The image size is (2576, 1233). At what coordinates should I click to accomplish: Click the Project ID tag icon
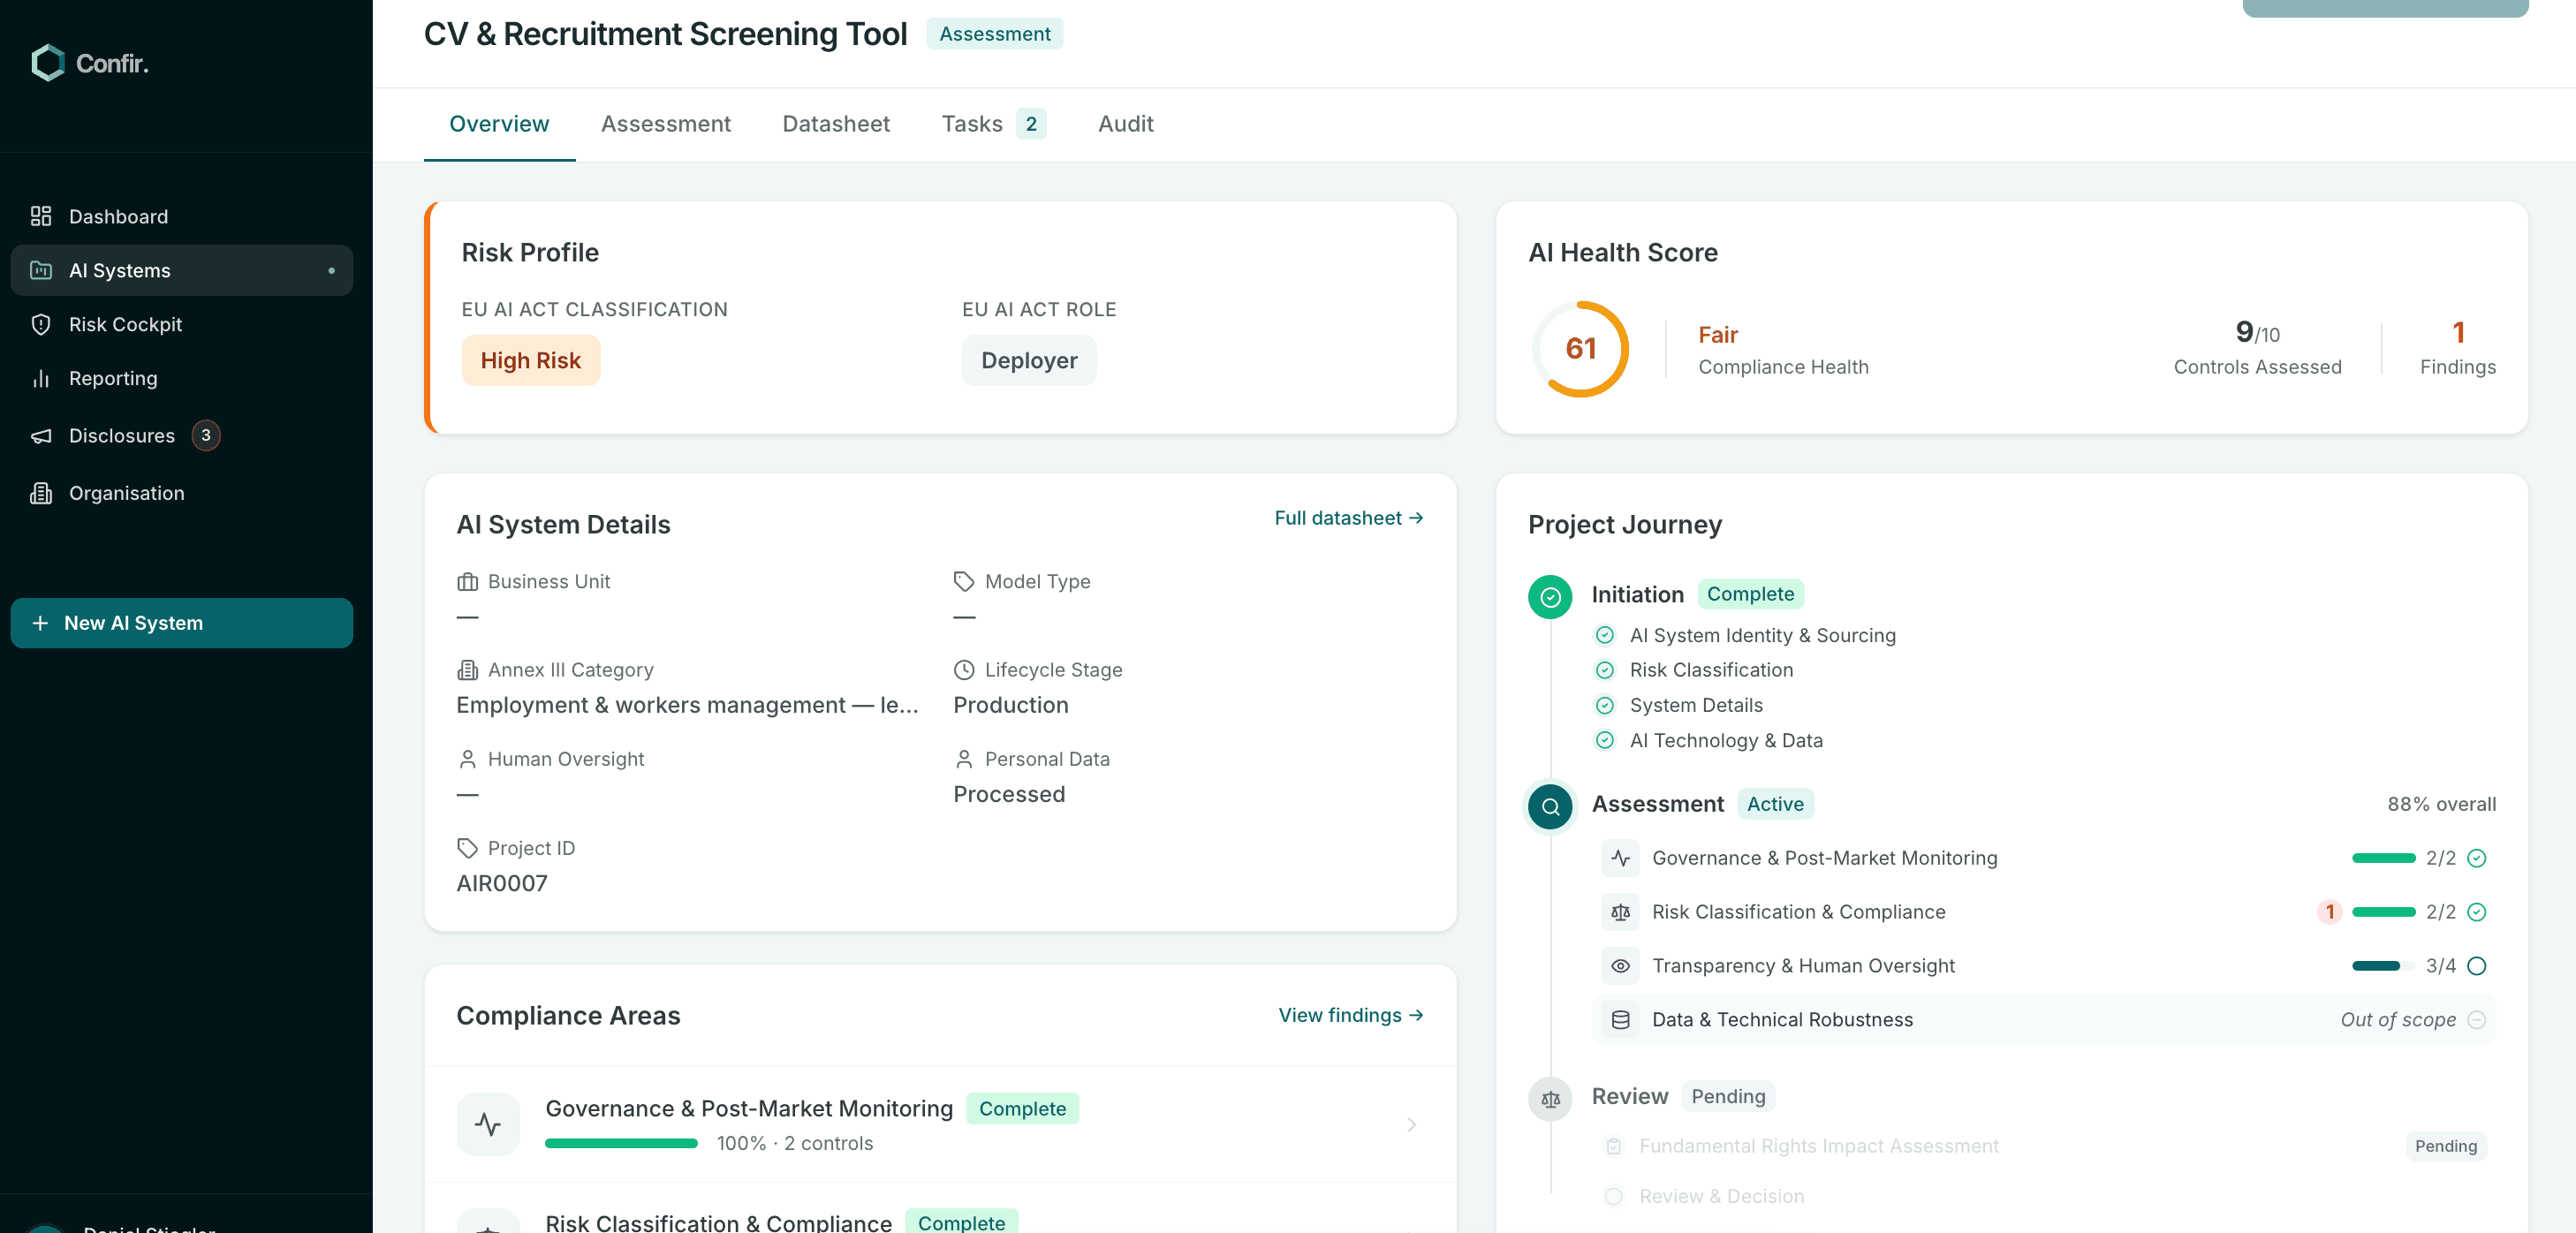(467, 848)
